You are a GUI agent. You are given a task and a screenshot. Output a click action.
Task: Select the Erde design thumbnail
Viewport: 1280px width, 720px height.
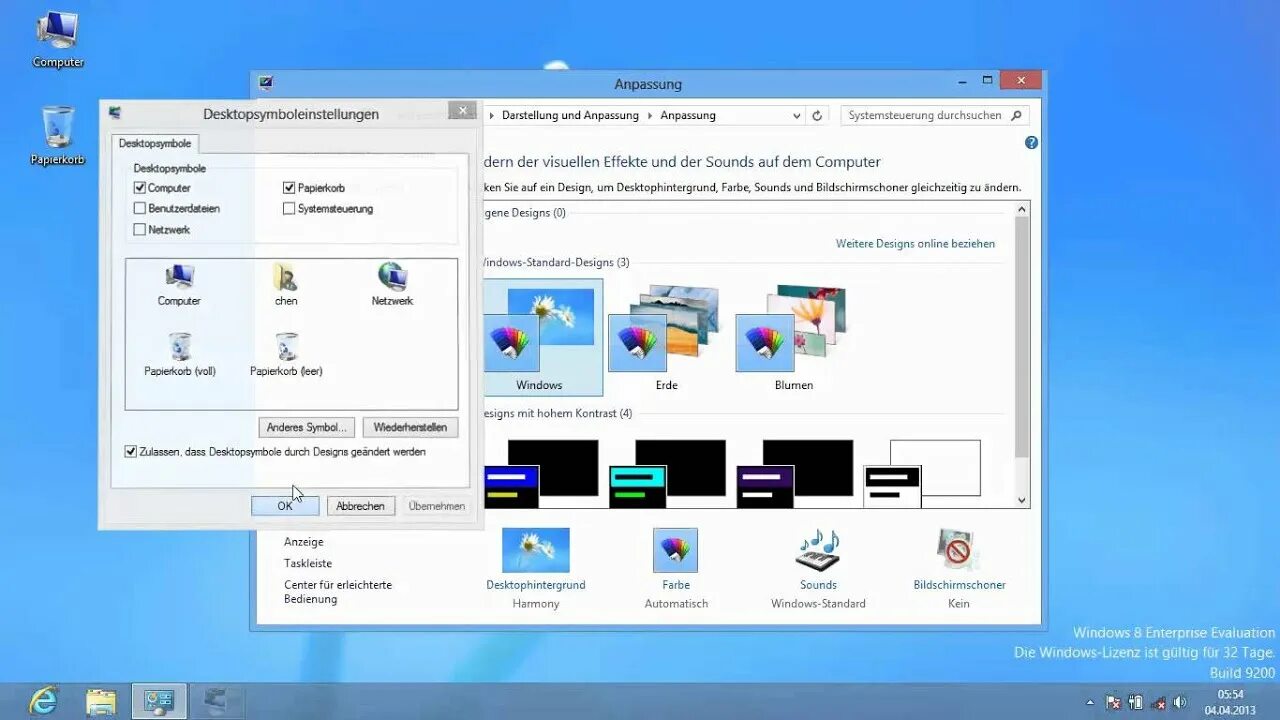(667, 338)
